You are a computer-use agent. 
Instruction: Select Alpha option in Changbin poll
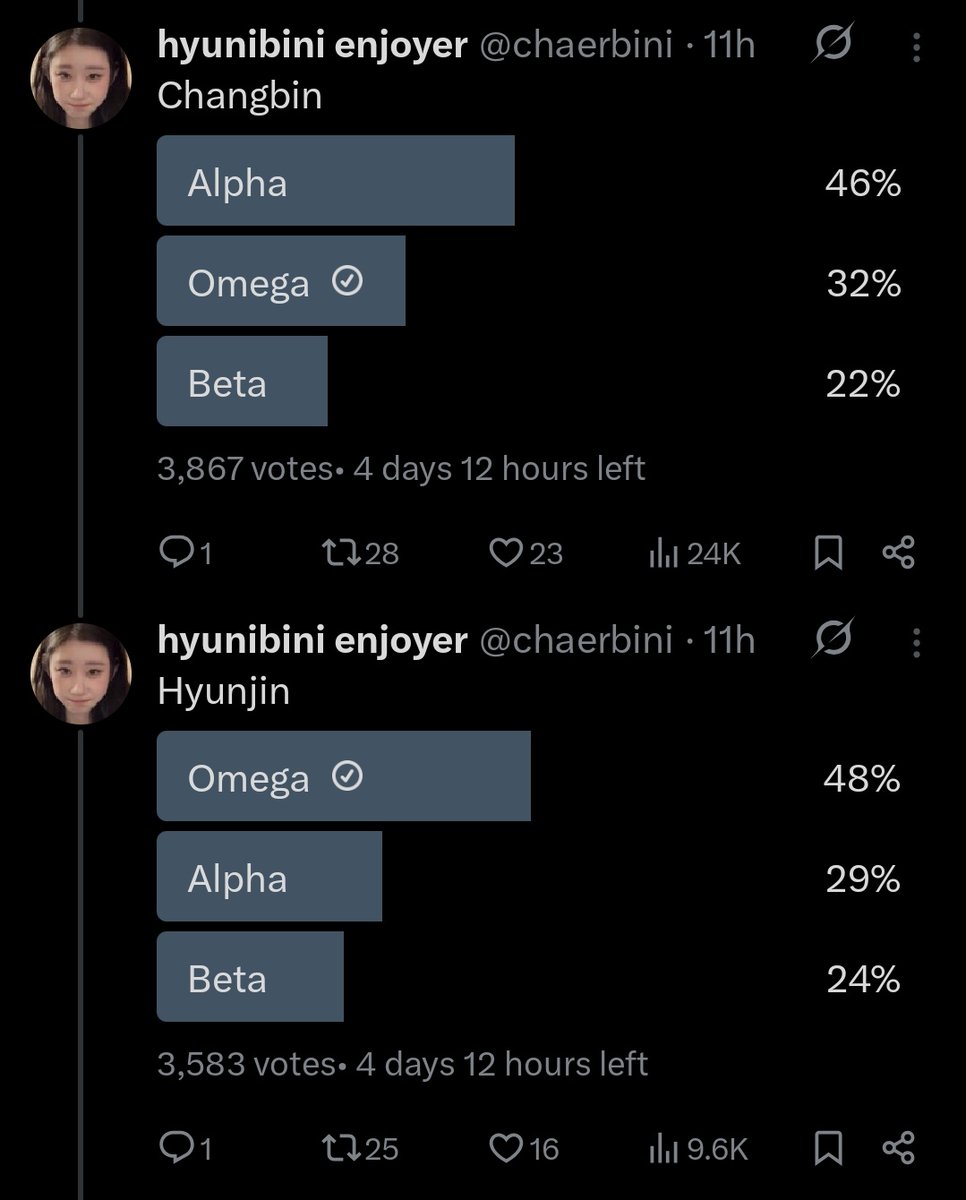tap(335, 181)
